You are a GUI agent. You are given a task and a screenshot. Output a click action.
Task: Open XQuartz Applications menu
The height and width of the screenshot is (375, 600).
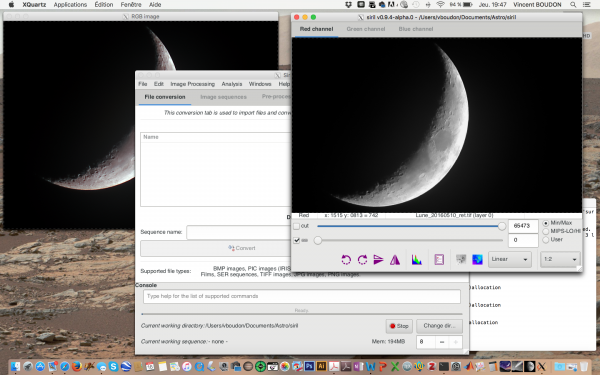[x=70, y=5]
